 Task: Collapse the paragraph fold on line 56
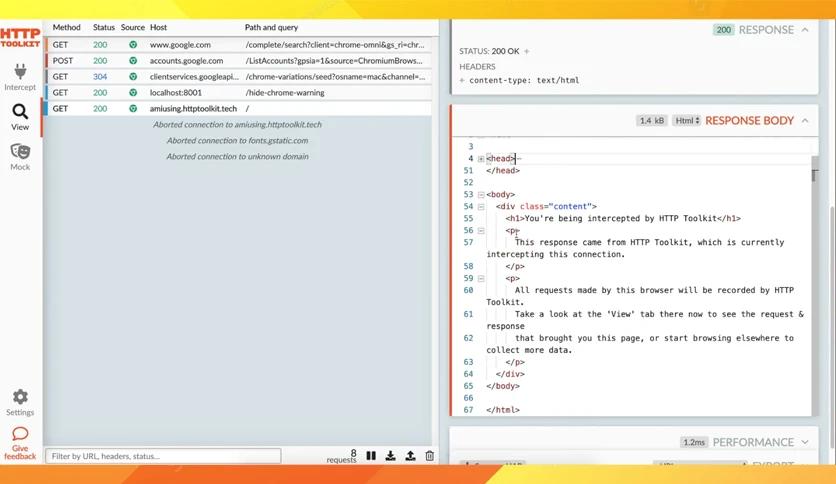click(x=481, y=231)
